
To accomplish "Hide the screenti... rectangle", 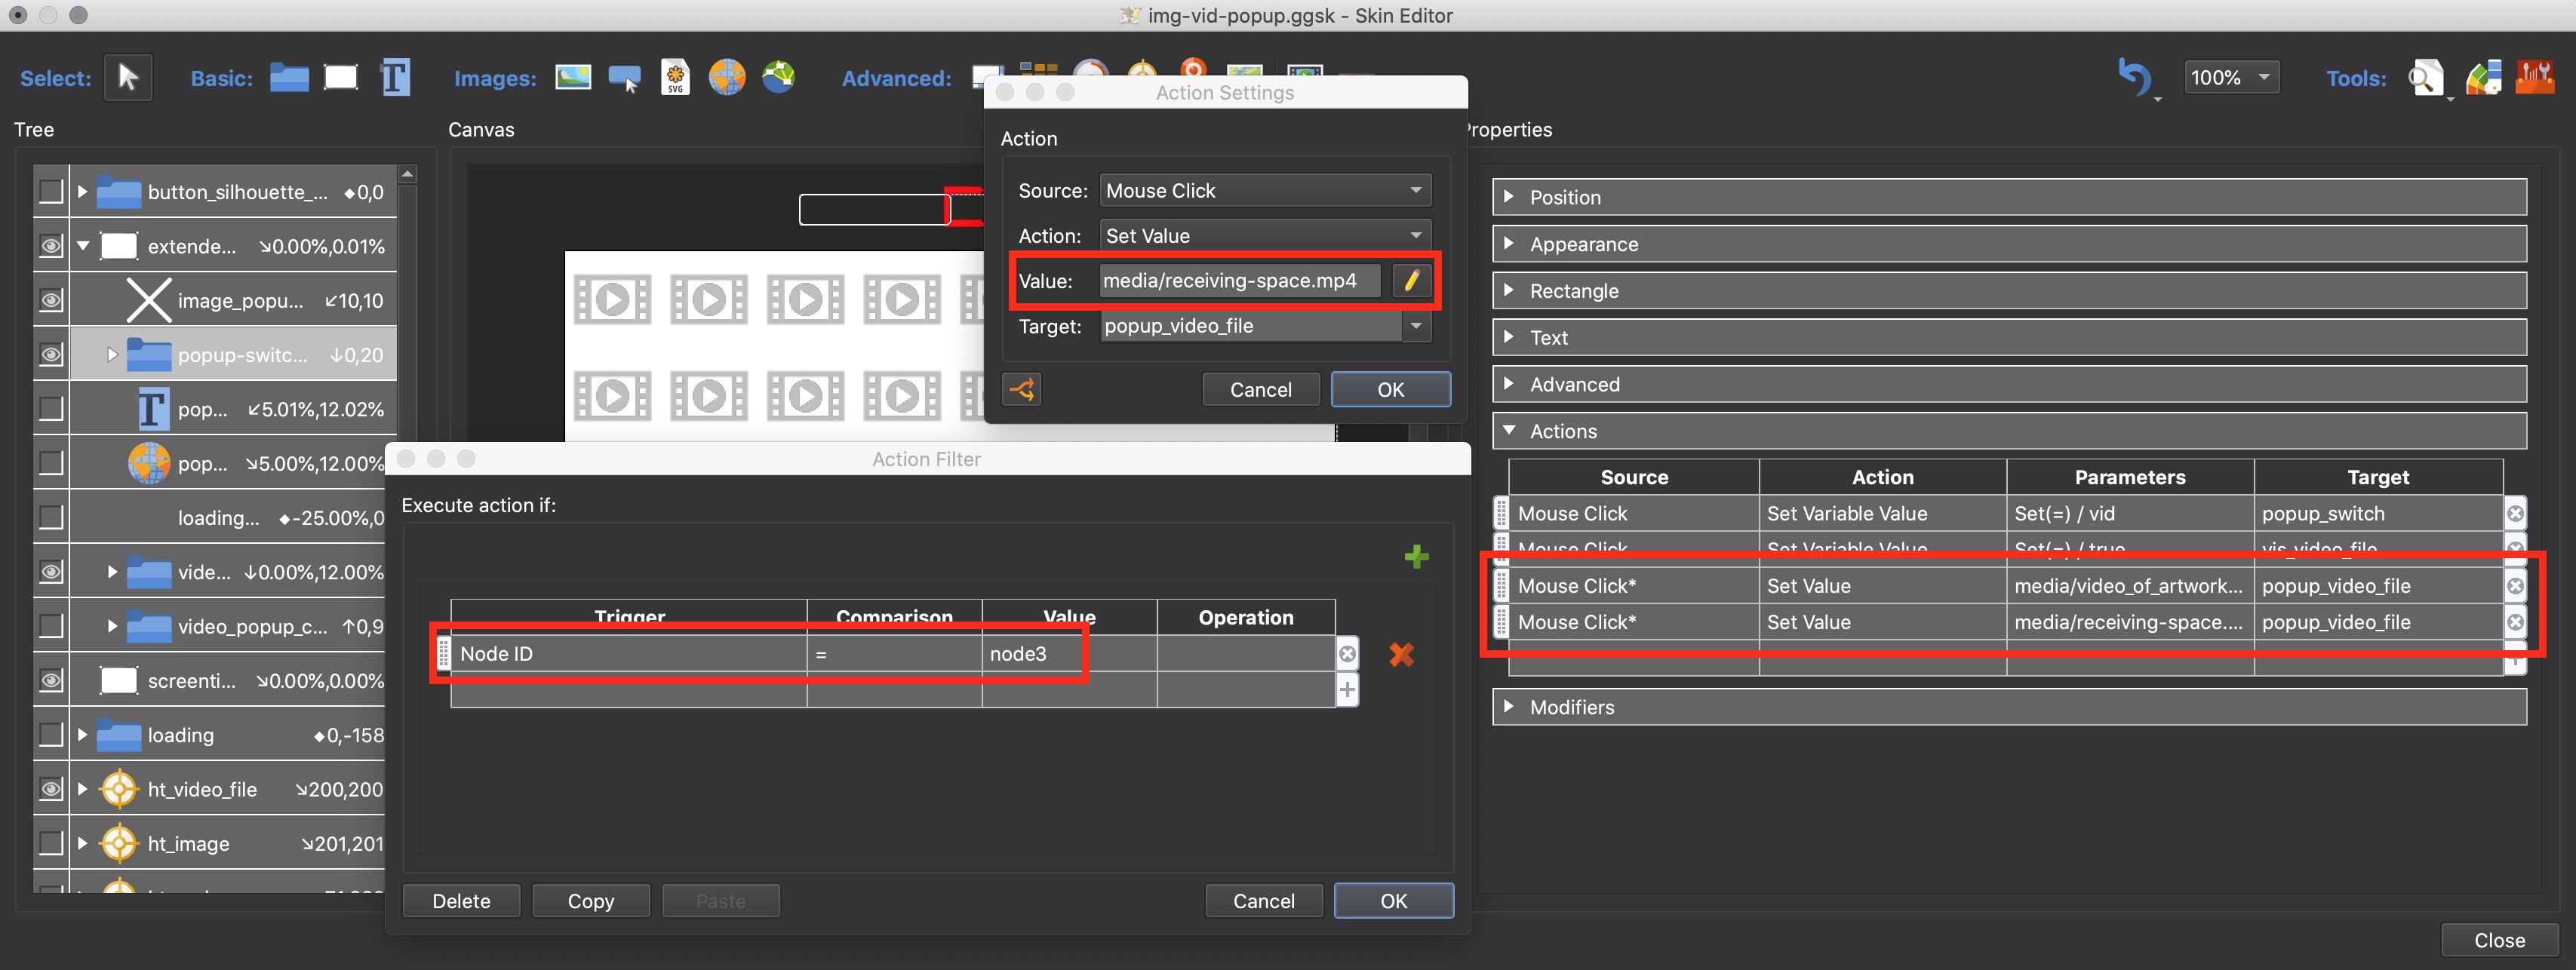I will (50, 680).
